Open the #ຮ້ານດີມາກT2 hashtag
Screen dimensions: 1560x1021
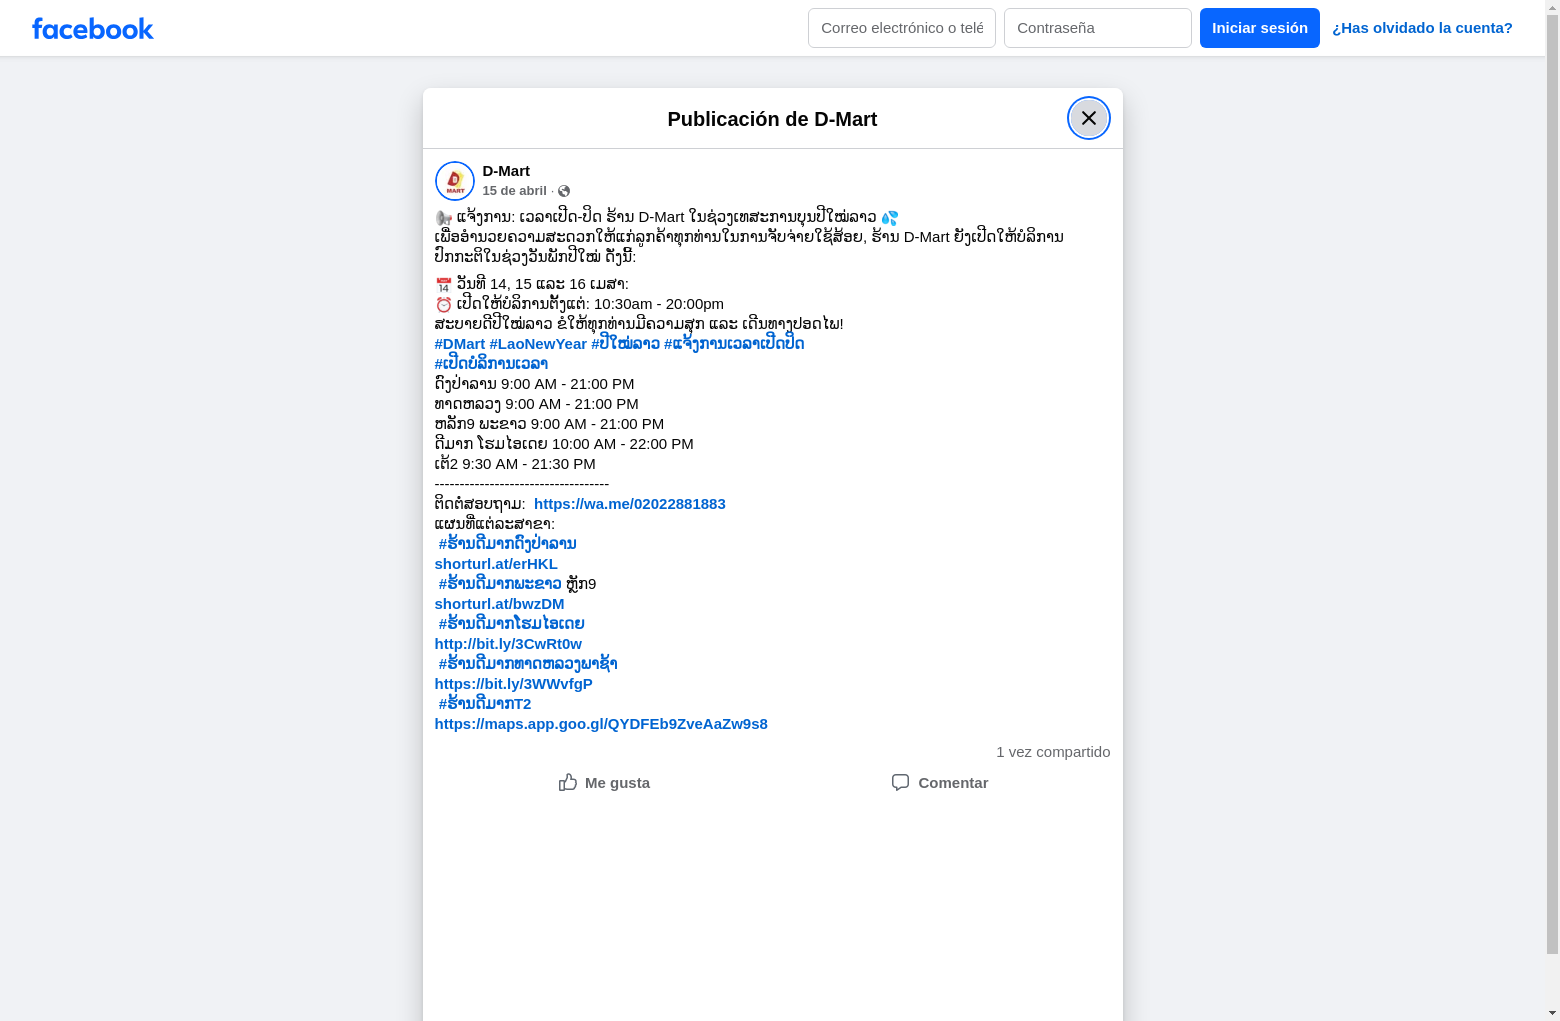click(x=485, y=704)
